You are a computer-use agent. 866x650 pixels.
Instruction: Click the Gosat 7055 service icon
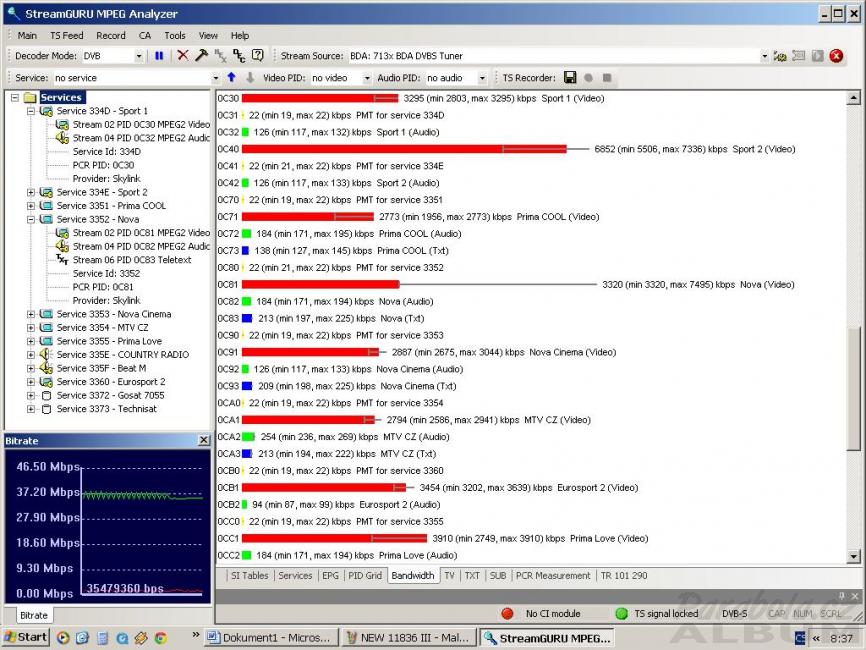click(x=46, y=395)
